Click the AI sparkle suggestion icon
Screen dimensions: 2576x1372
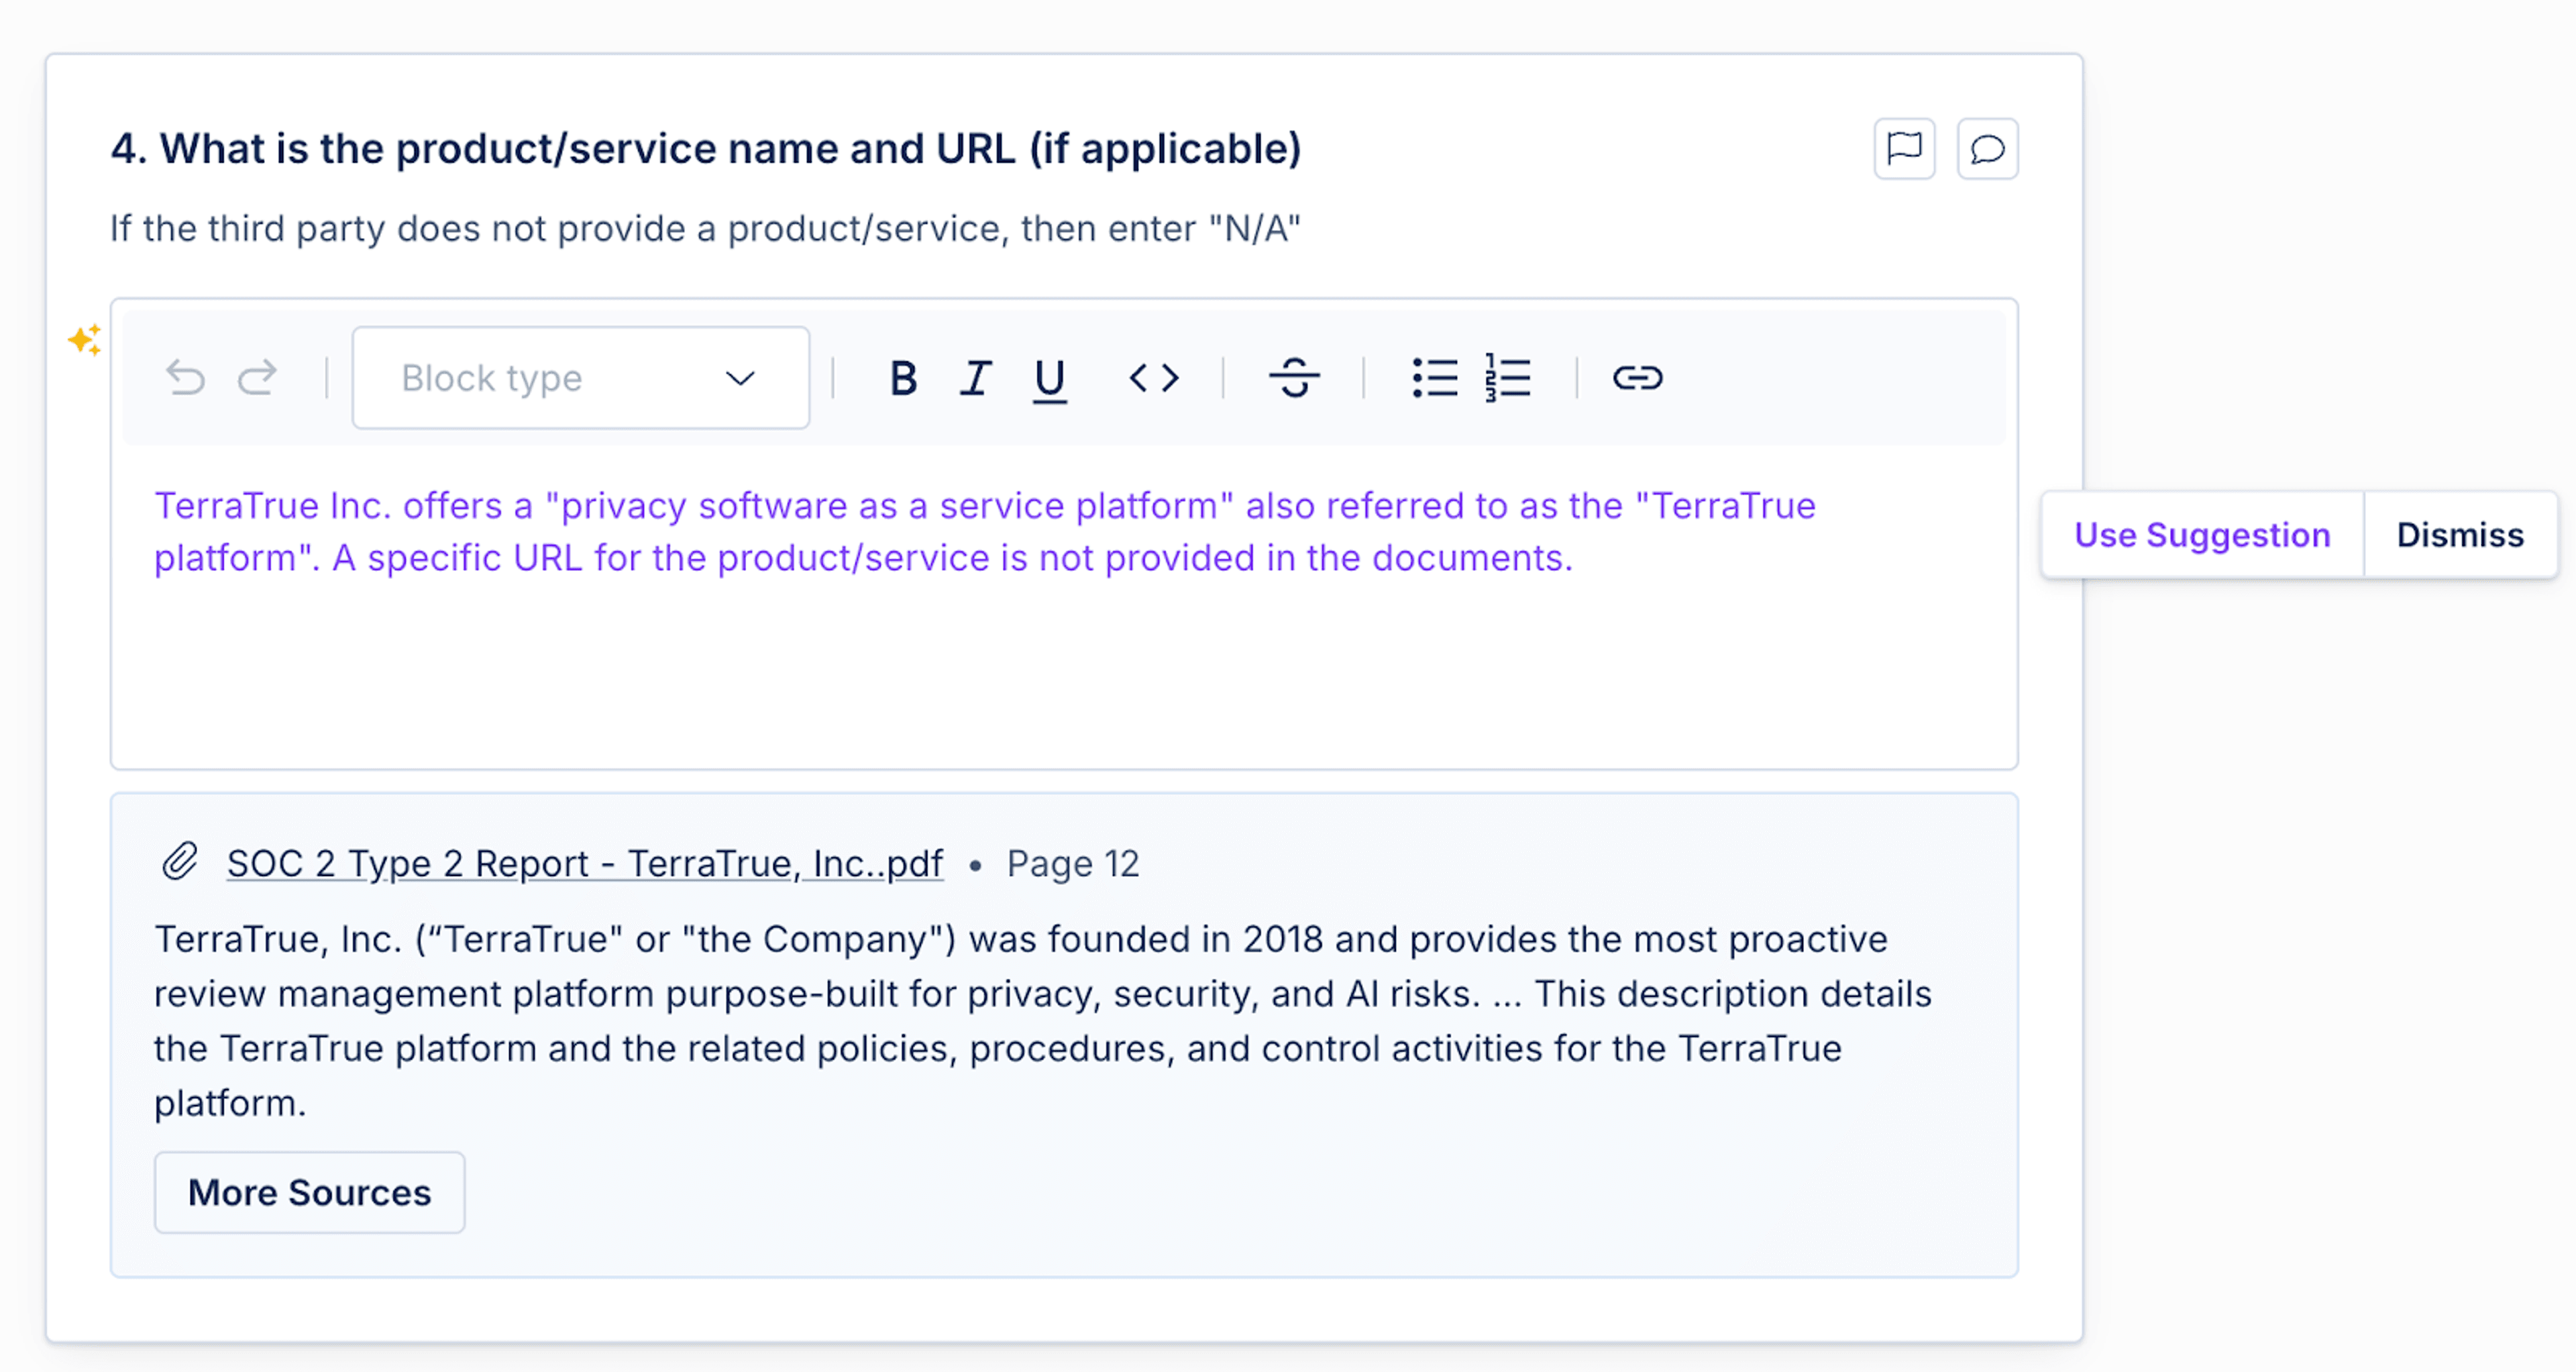click(x=85, y=340)
